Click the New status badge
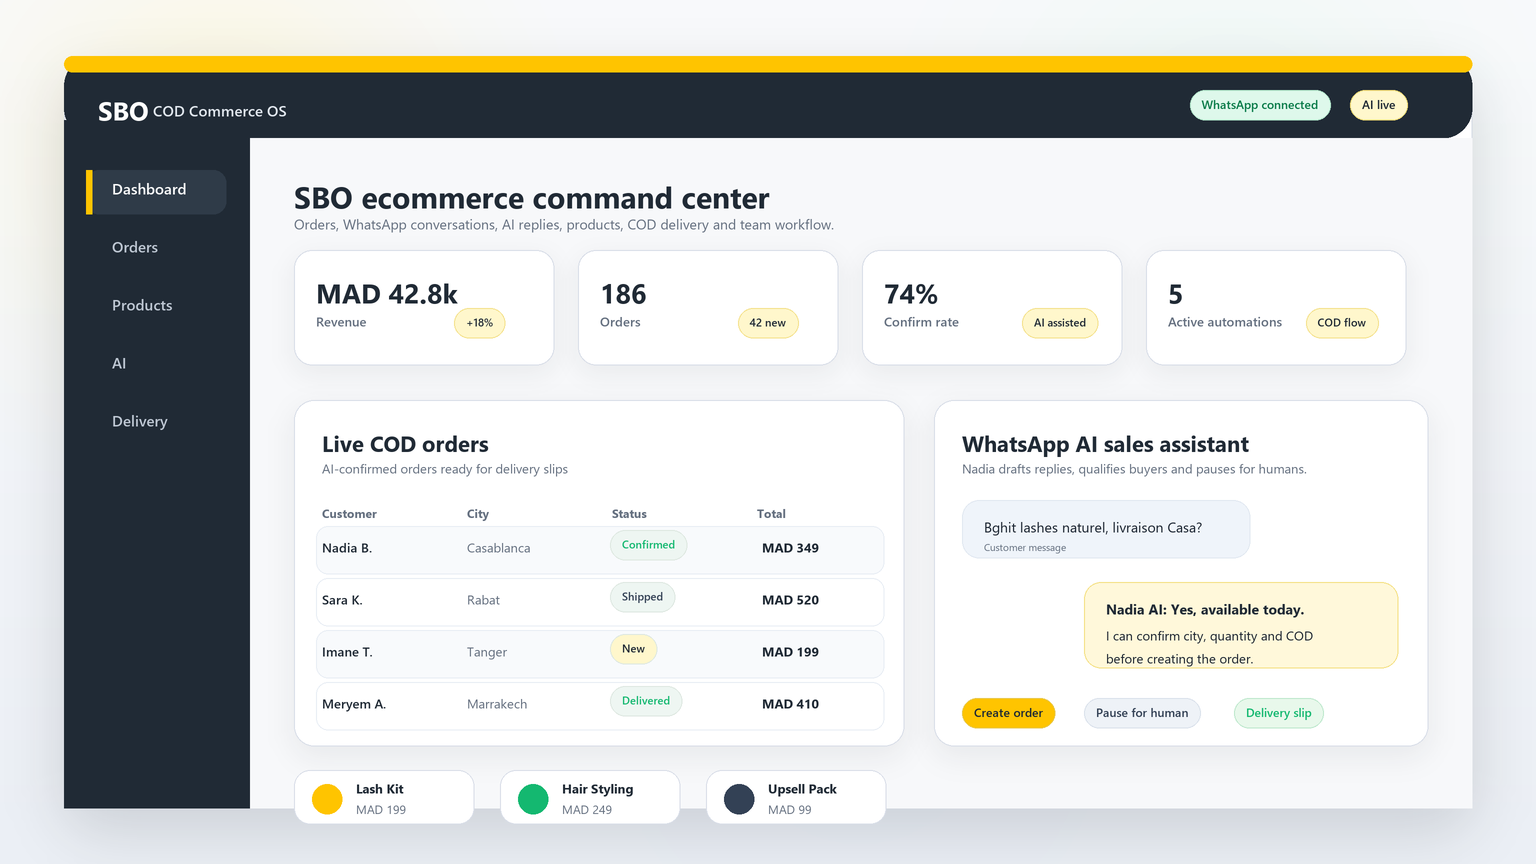 click(633, 649)
